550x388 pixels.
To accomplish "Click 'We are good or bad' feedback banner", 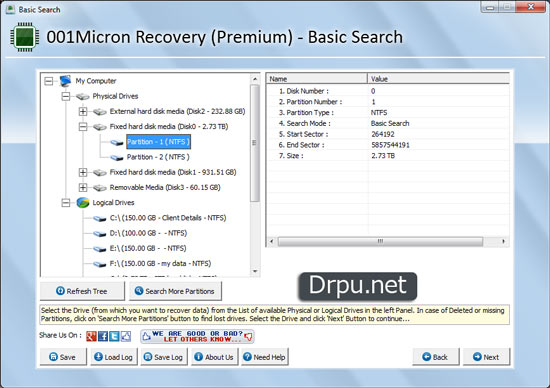I will 197,336.
